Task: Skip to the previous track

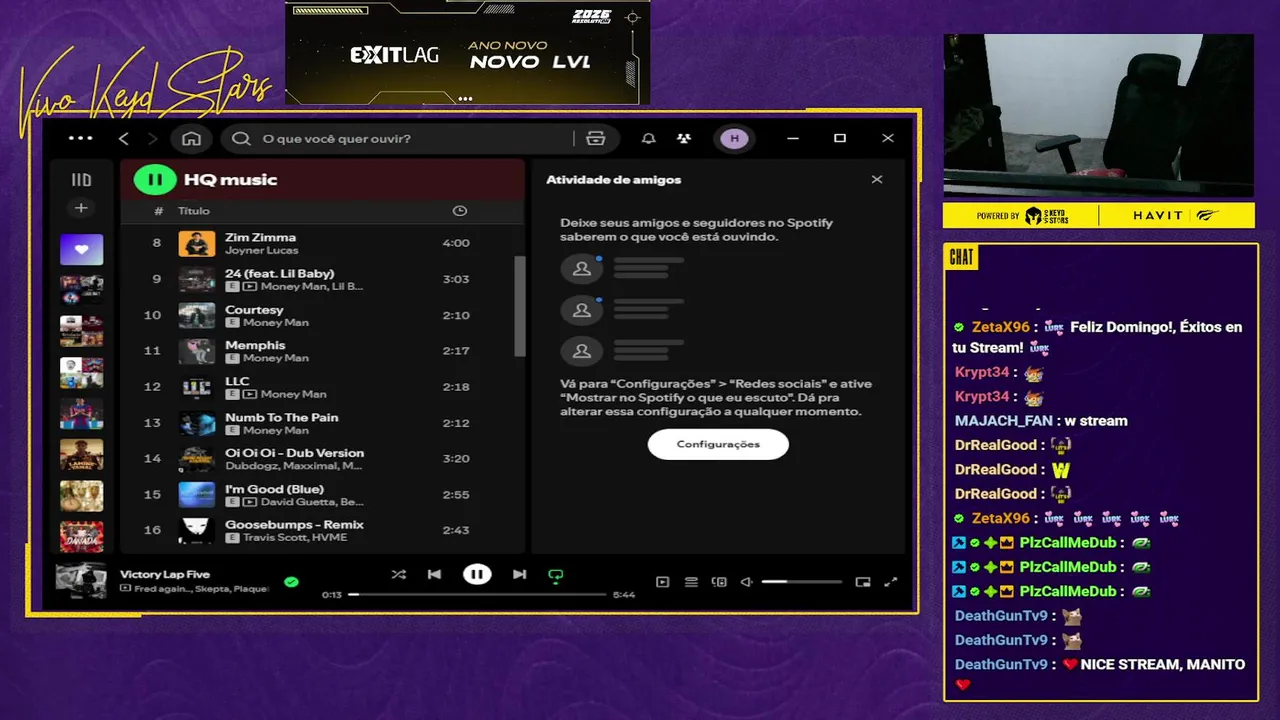Action: click(434, 574)
